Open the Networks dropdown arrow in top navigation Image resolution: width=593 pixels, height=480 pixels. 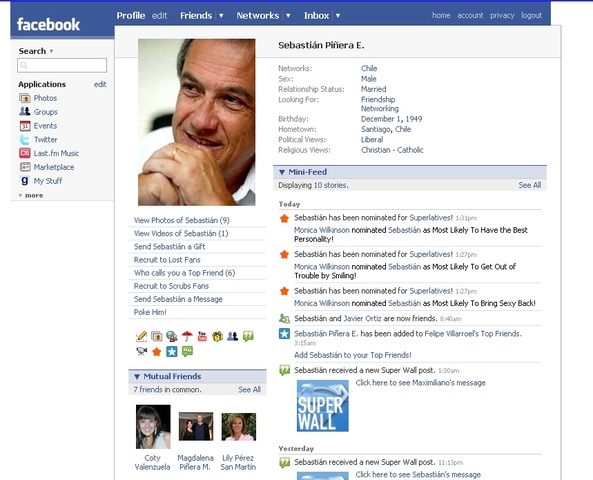pos(288,16)
